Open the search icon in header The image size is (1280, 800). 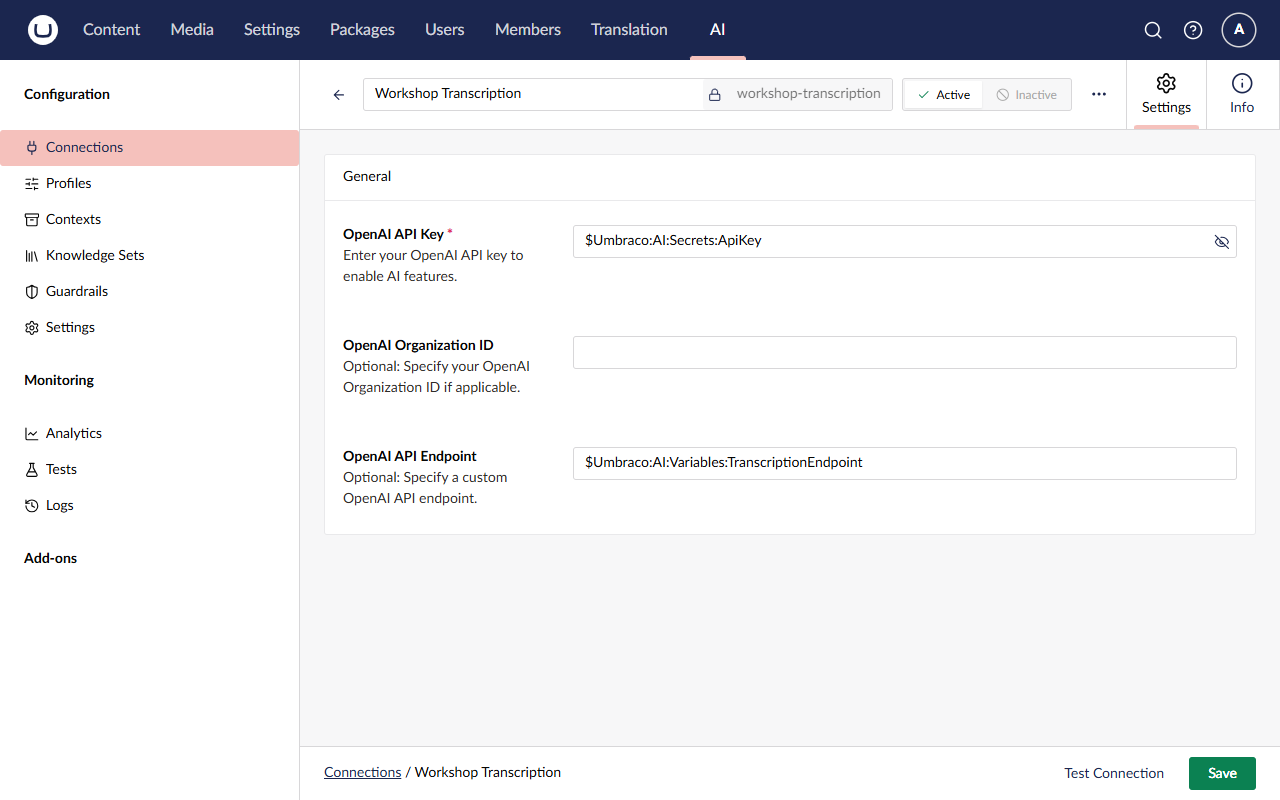pos(1153,30)
